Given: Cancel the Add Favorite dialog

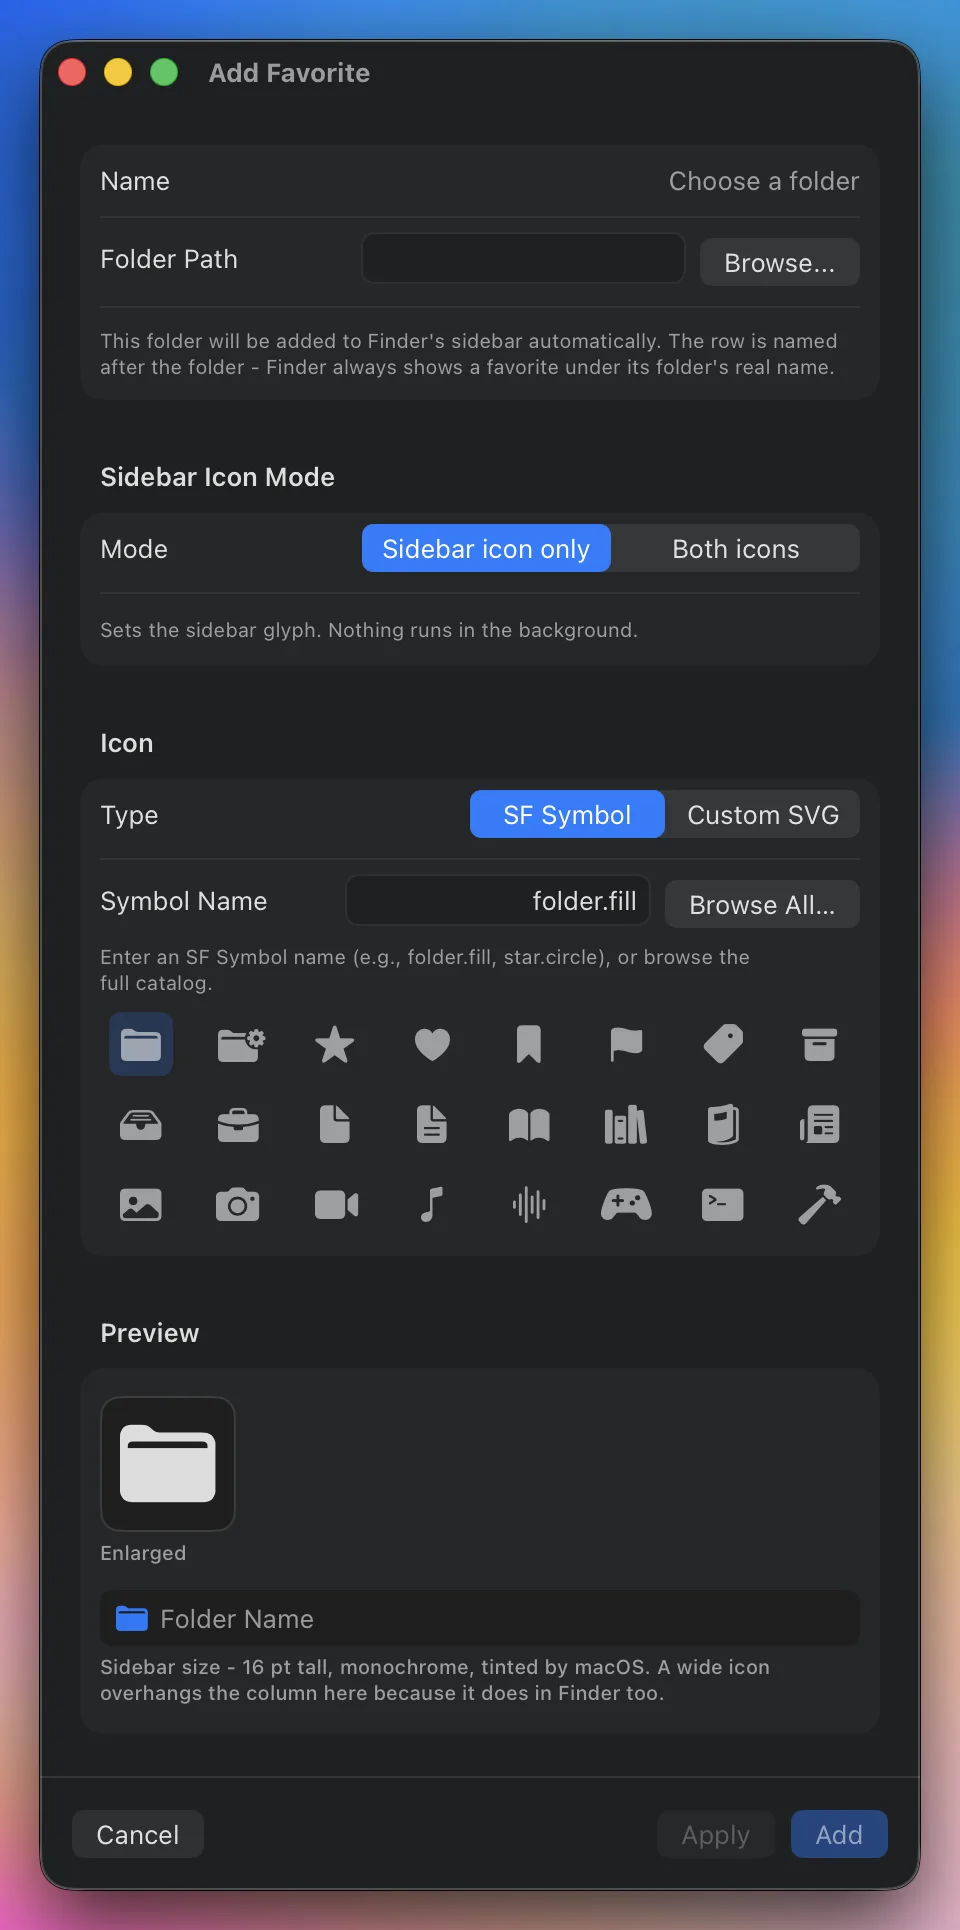Looking at the screenshot, I should tap(138, 1834).
